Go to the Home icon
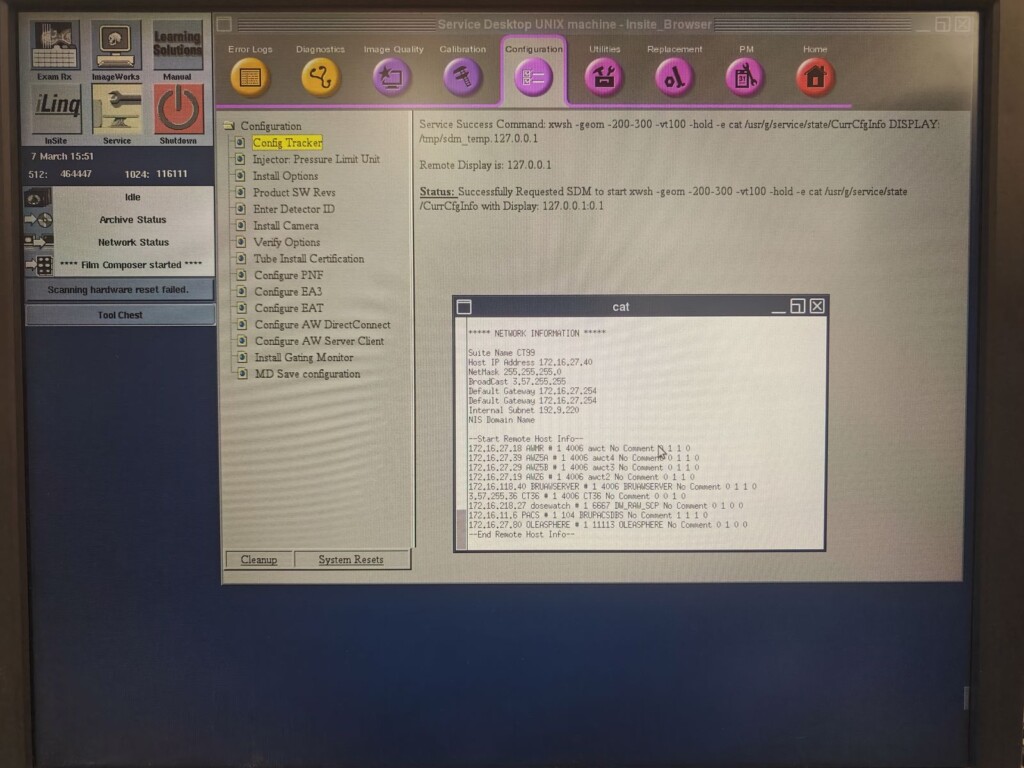This screenshot has height=768, width=1024. 815,77
